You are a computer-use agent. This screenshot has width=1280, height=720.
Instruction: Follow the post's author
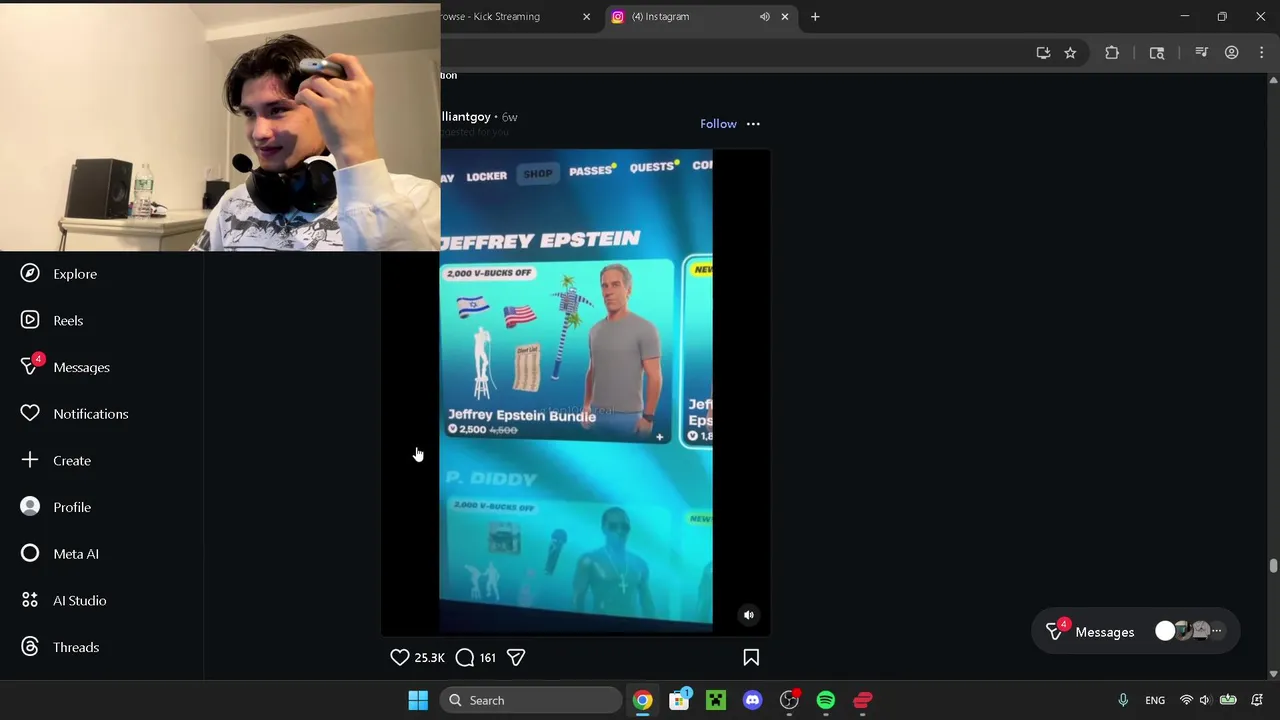point(718,124)
